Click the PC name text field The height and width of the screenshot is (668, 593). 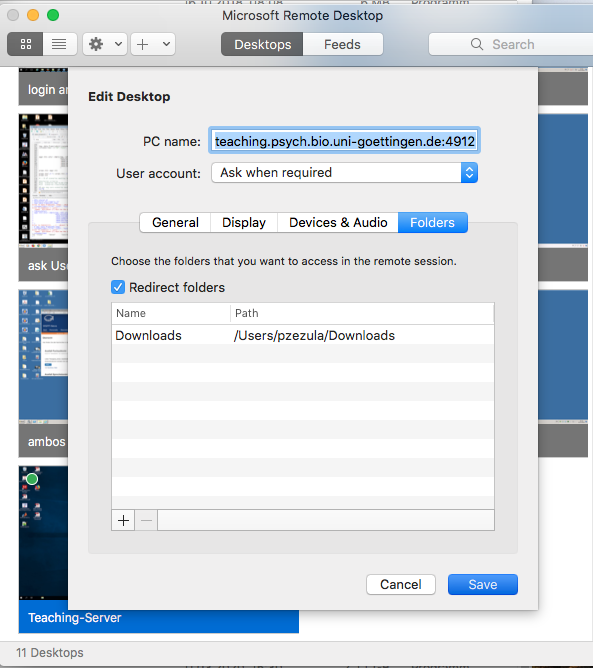click(344, 141)
